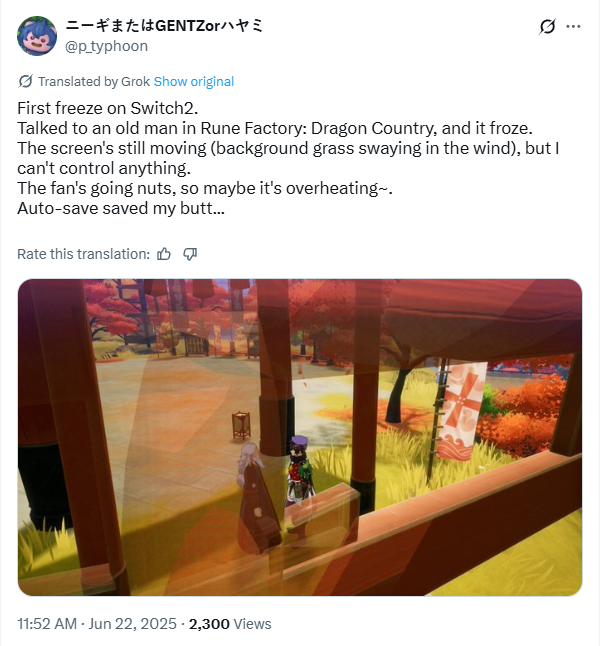Show original untranslated post text
The image size is (603, 646).
(194, 82)
